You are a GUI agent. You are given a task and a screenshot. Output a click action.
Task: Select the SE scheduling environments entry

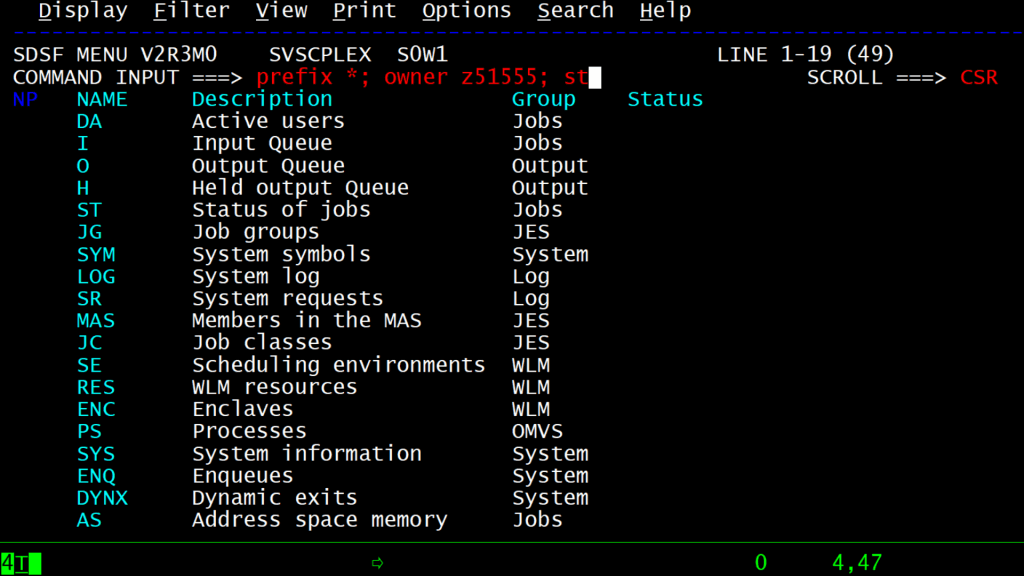(89, 365)
